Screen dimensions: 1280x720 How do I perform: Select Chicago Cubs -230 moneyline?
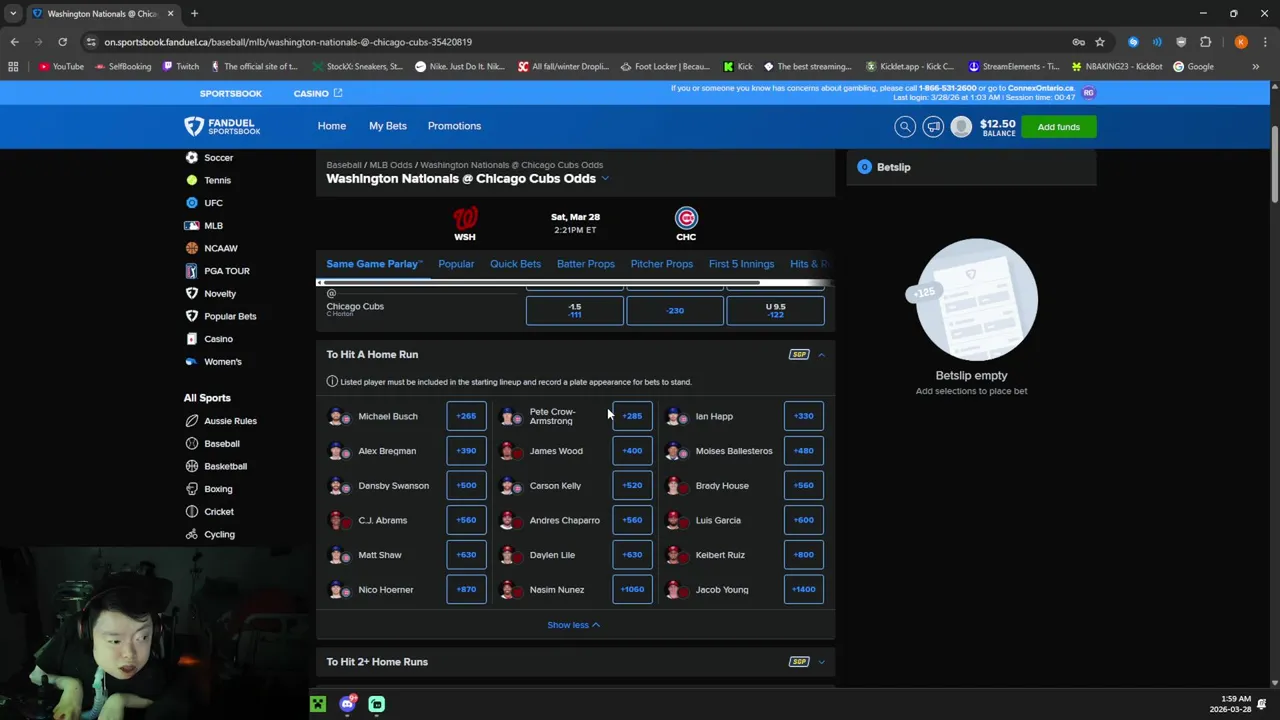(675, 310)
